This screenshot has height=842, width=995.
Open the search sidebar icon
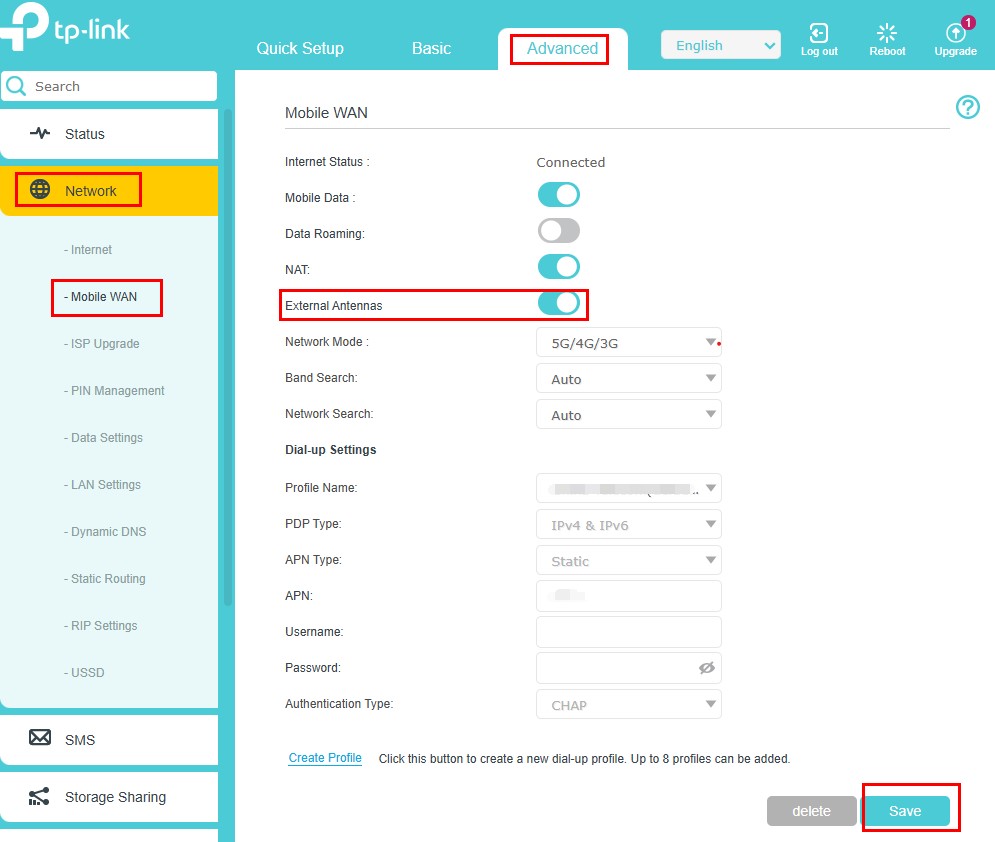16,86
